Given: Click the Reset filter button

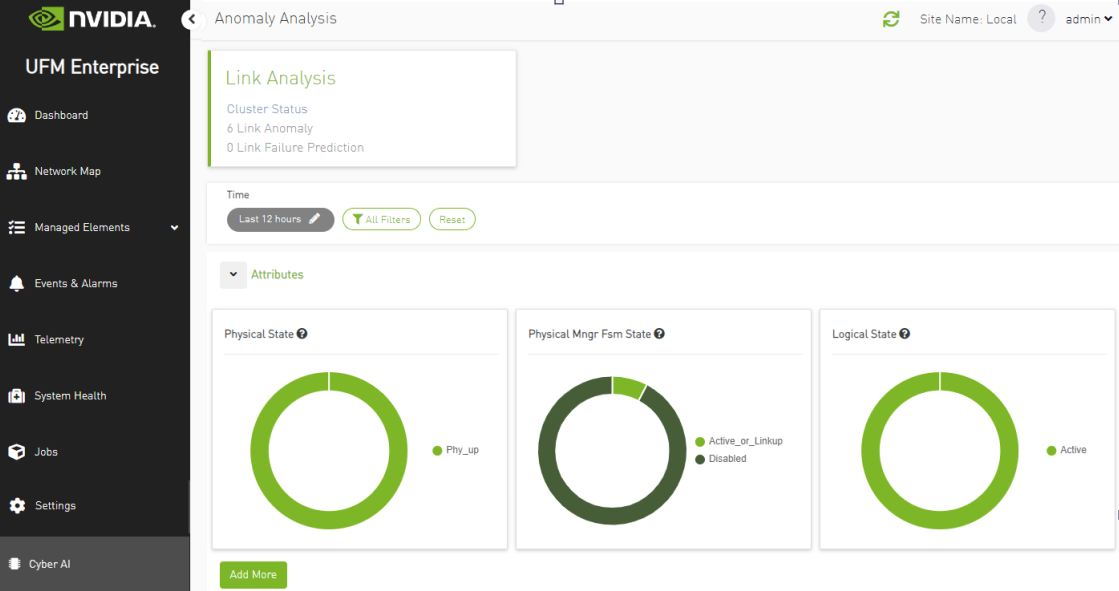Looking at the screenshot, I should tap(452, 219).
